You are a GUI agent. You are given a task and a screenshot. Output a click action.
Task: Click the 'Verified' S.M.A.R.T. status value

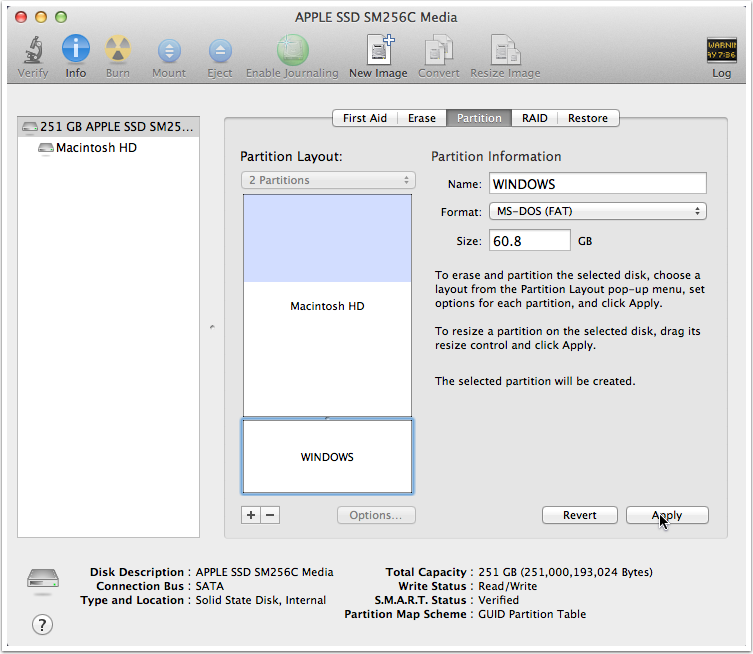pyautogui.click(x=498, y=600)
